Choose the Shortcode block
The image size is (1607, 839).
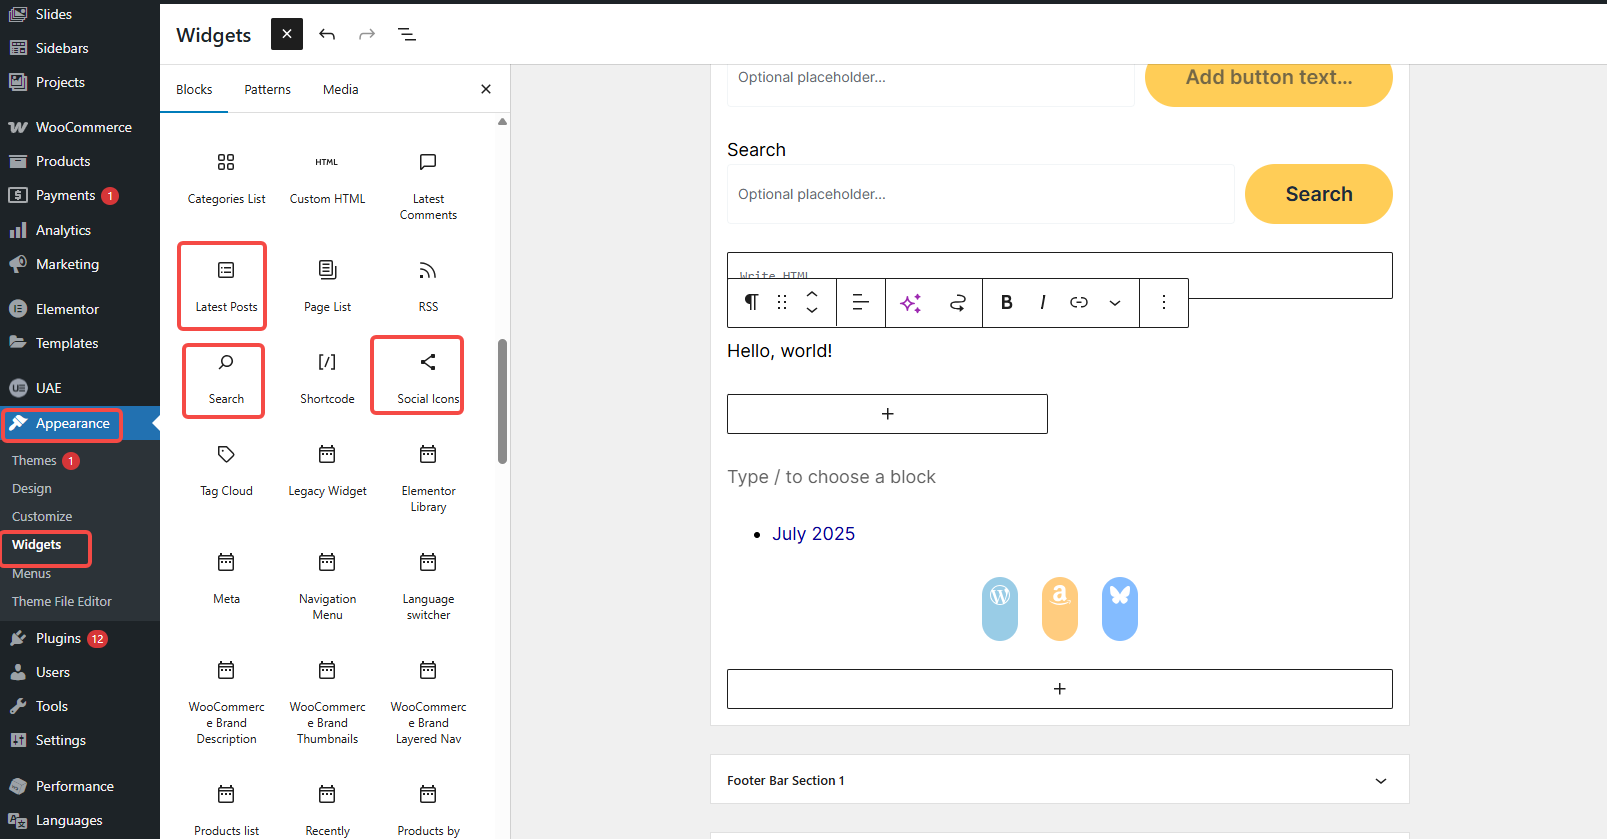pyautogui.click(x=327, y=377)
